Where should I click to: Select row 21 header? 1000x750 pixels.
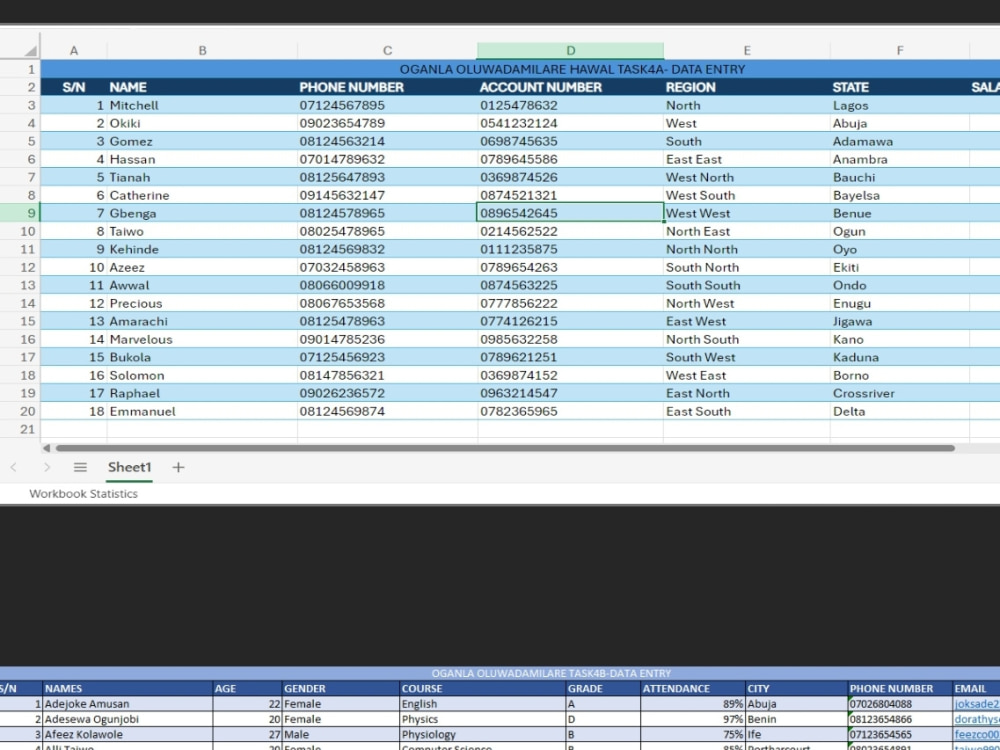click(x=20, y=429)
